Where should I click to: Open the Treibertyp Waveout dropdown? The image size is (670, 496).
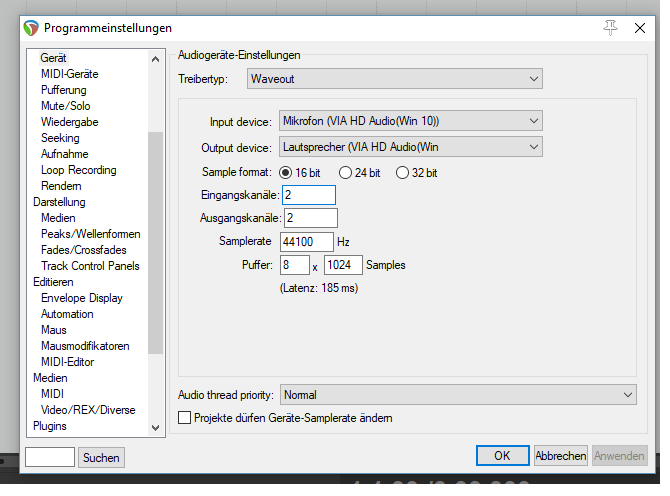[394, 79]
